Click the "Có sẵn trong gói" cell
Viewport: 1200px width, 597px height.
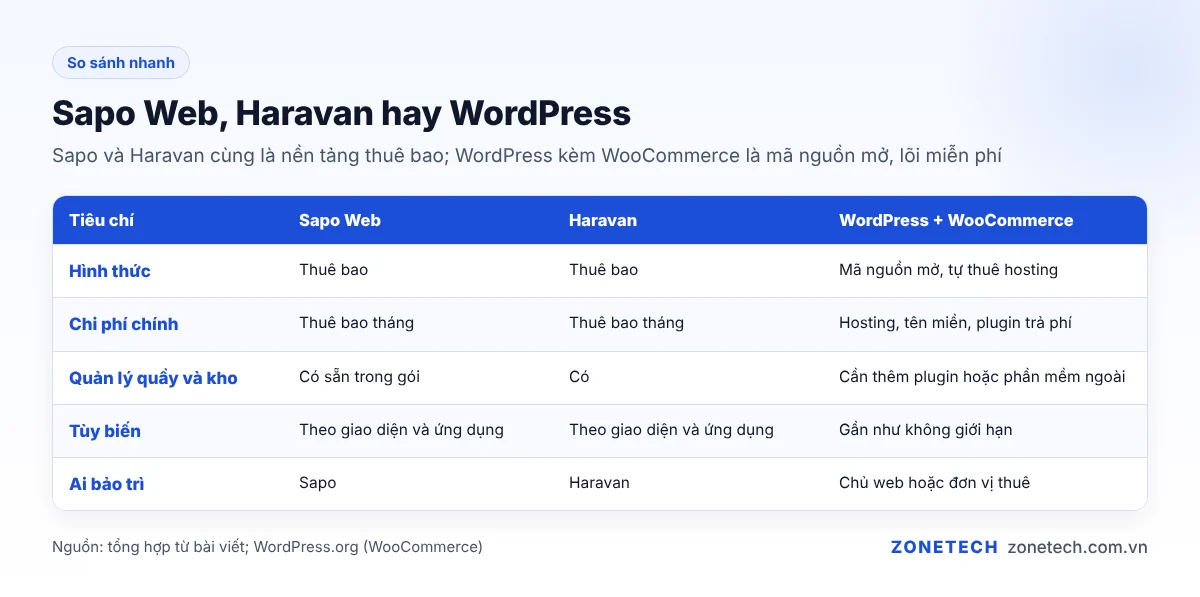coord(359,377)
